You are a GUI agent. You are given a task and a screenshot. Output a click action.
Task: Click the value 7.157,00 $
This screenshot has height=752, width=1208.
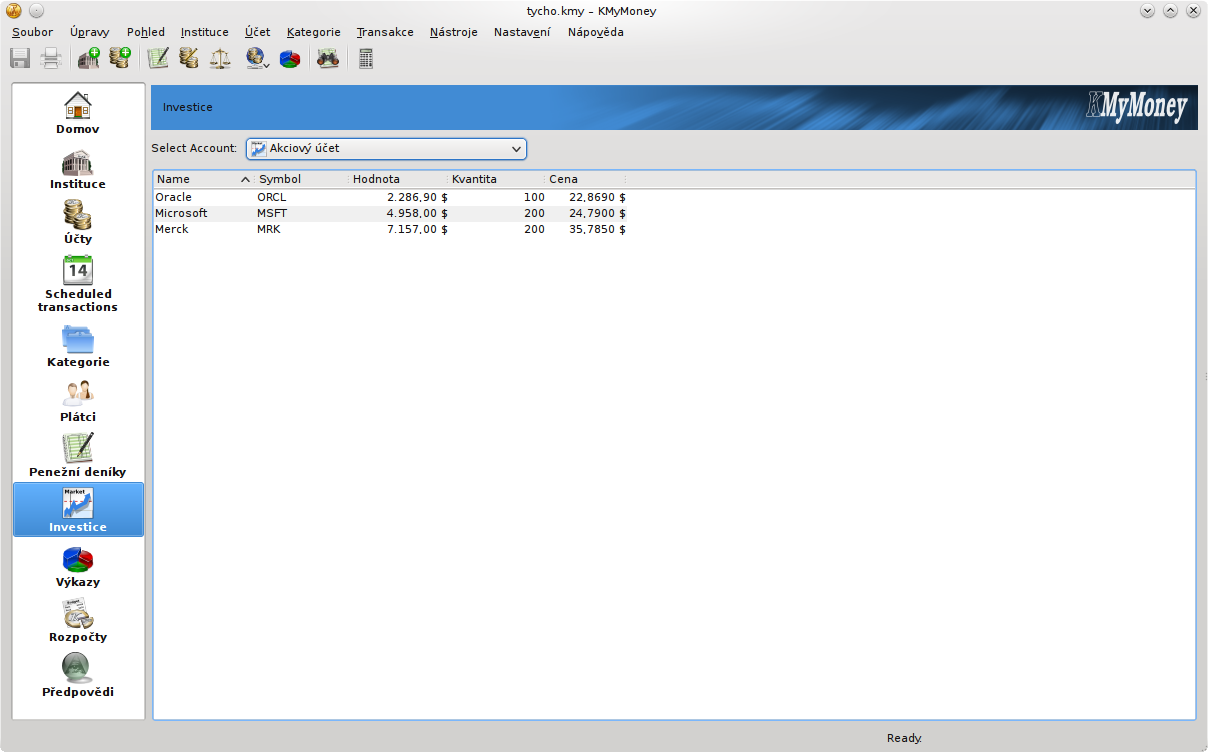coord(417,229)
